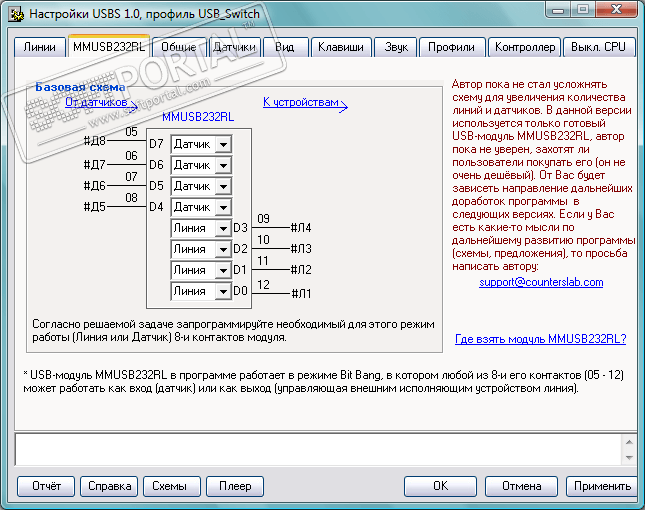This screenshot has width=645, height=510.
Task: Follow the От датчиков link
Action: click(96, 102)
